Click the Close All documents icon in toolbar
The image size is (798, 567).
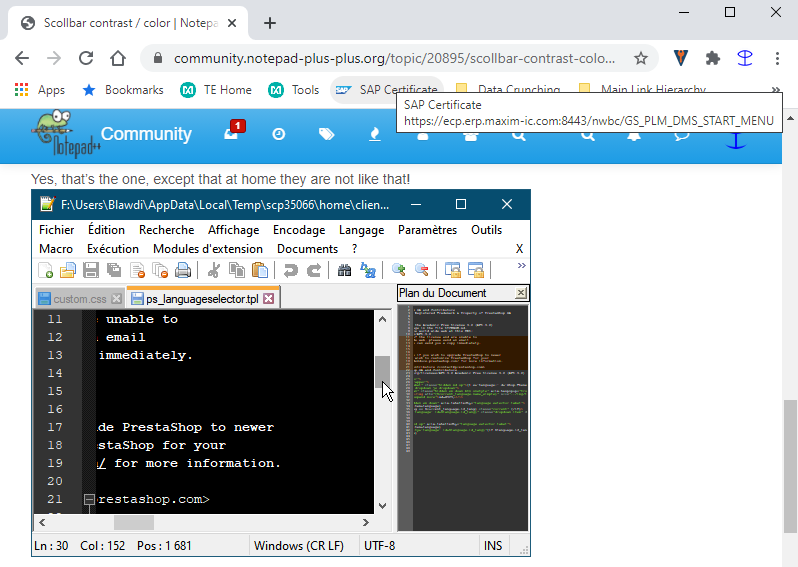pyautogui.click(x=160, y=270)
